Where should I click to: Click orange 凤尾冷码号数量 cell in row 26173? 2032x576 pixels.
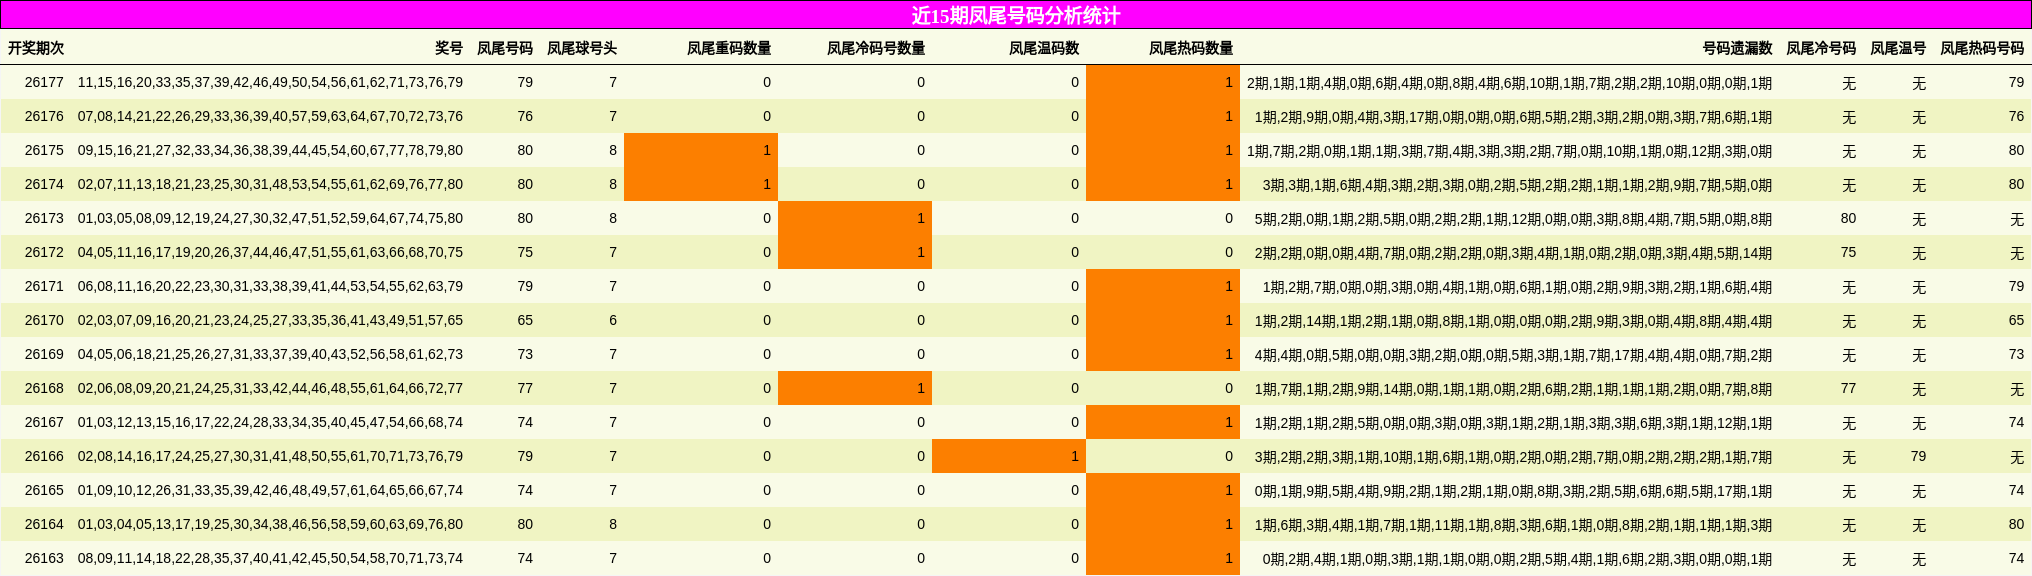tap(855, 218)
